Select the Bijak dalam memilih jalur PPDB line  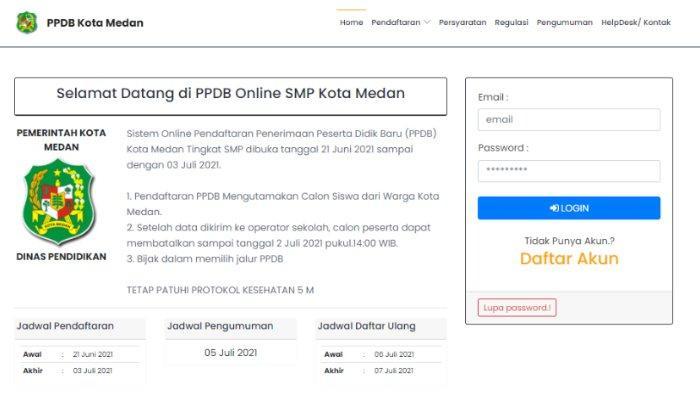click(x=205, y=259)
